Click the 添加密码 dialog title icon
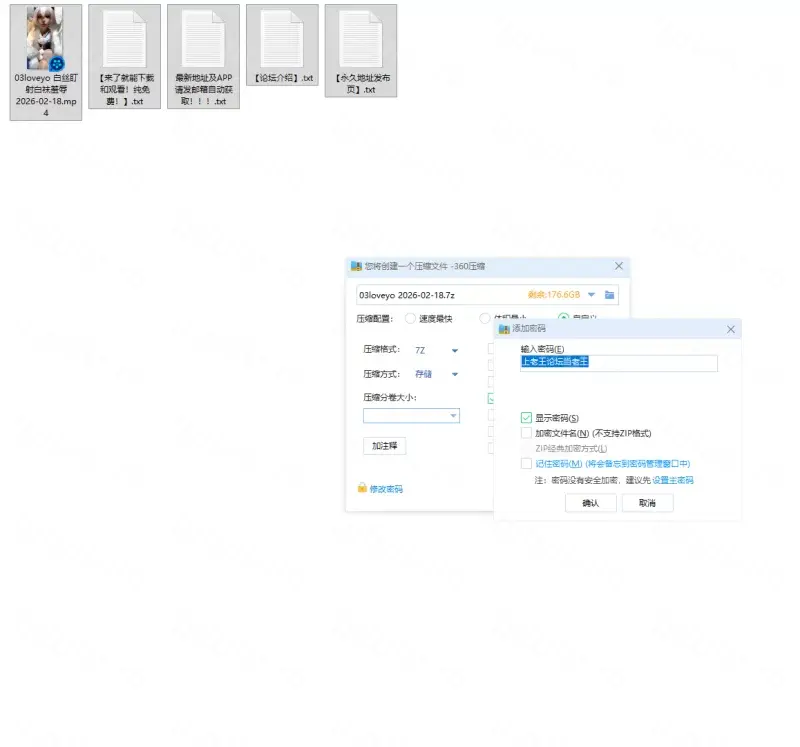This screenshot has width=800, height=747. click(x=504, y=329)
